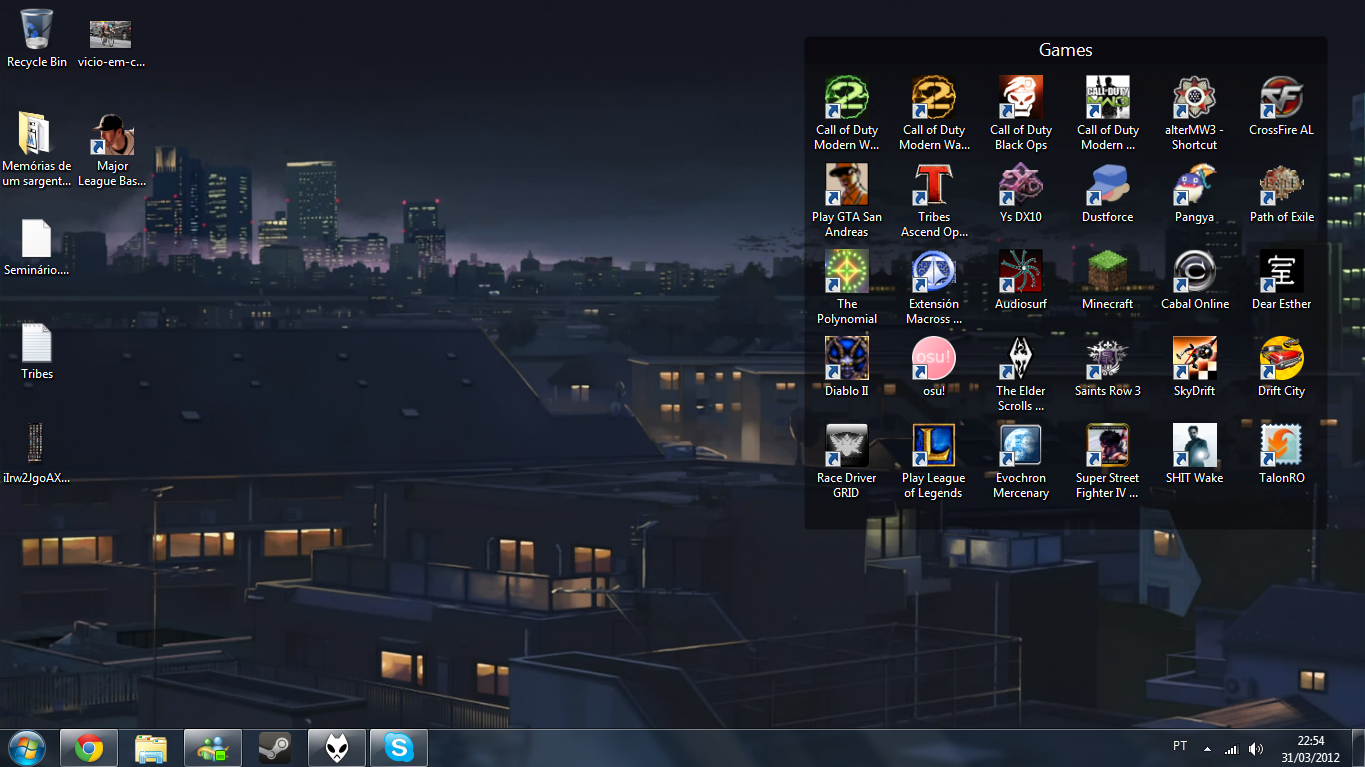Open Skype from the taskbar

398,748
